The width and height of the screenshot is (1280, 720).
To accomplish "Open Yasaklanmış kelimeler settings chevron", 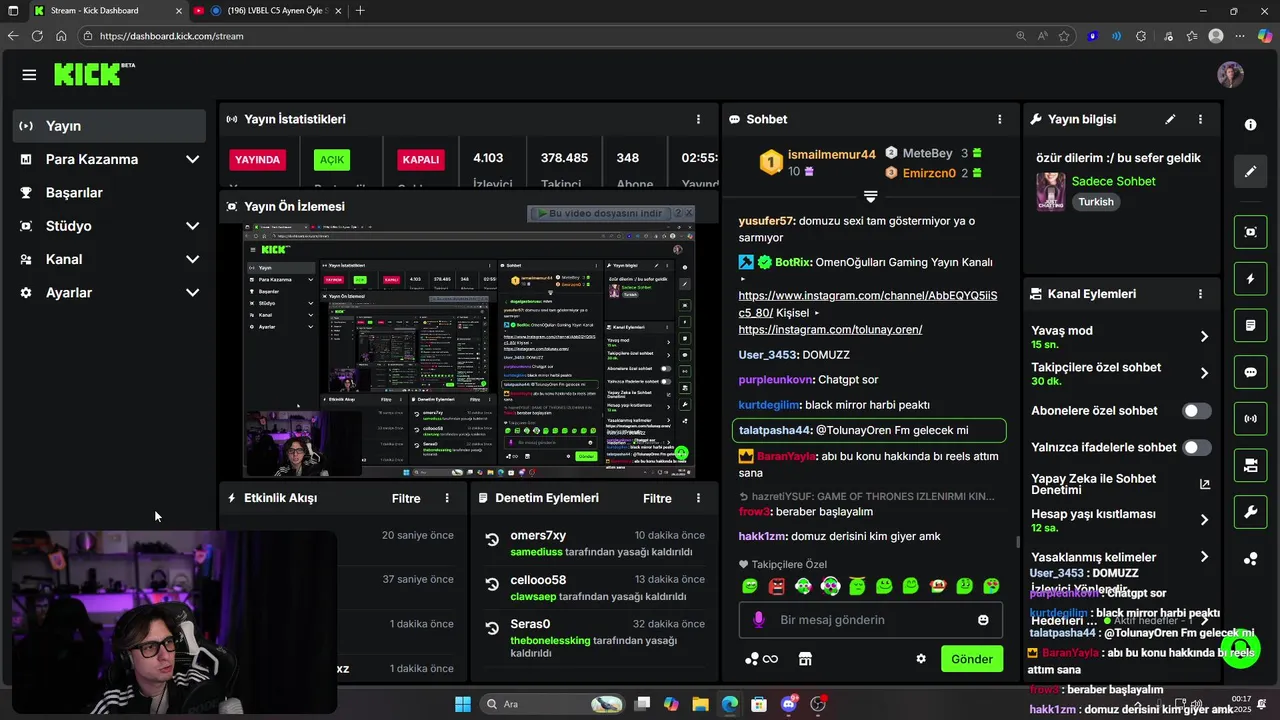I will point(1204,557).
